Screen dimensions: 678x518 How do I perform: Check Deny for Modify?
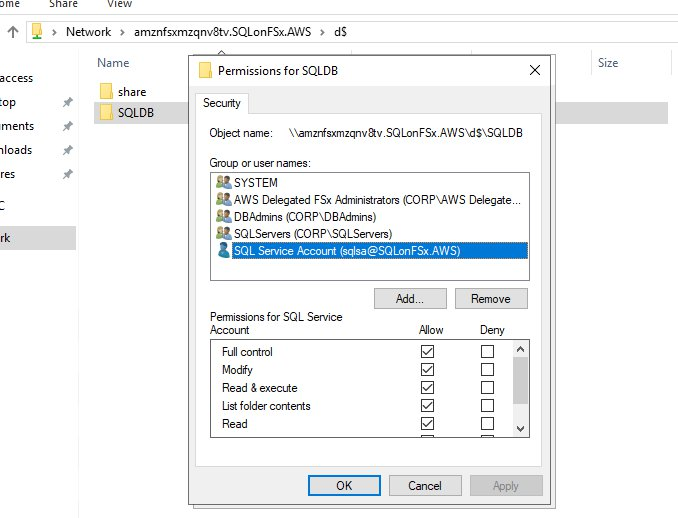tap(487, 370)
